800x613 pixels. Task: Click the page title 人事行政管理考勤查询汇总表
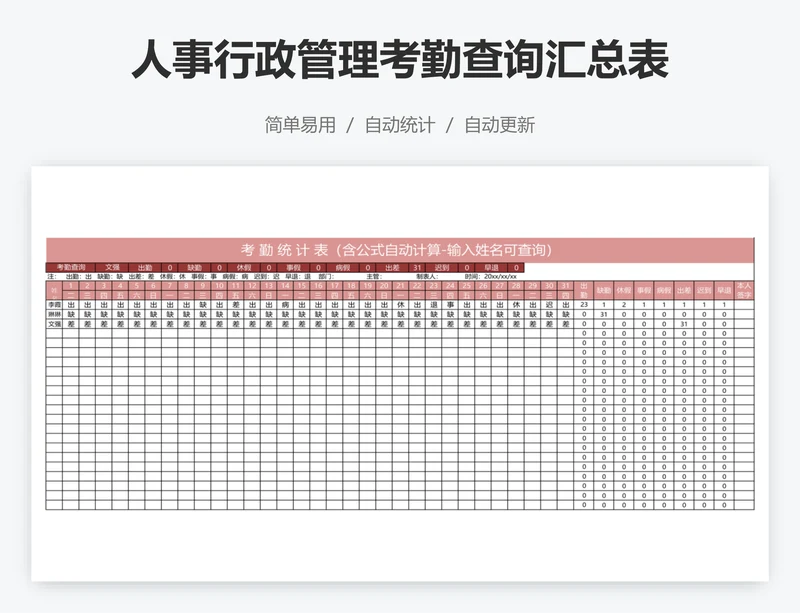[400, 60]
